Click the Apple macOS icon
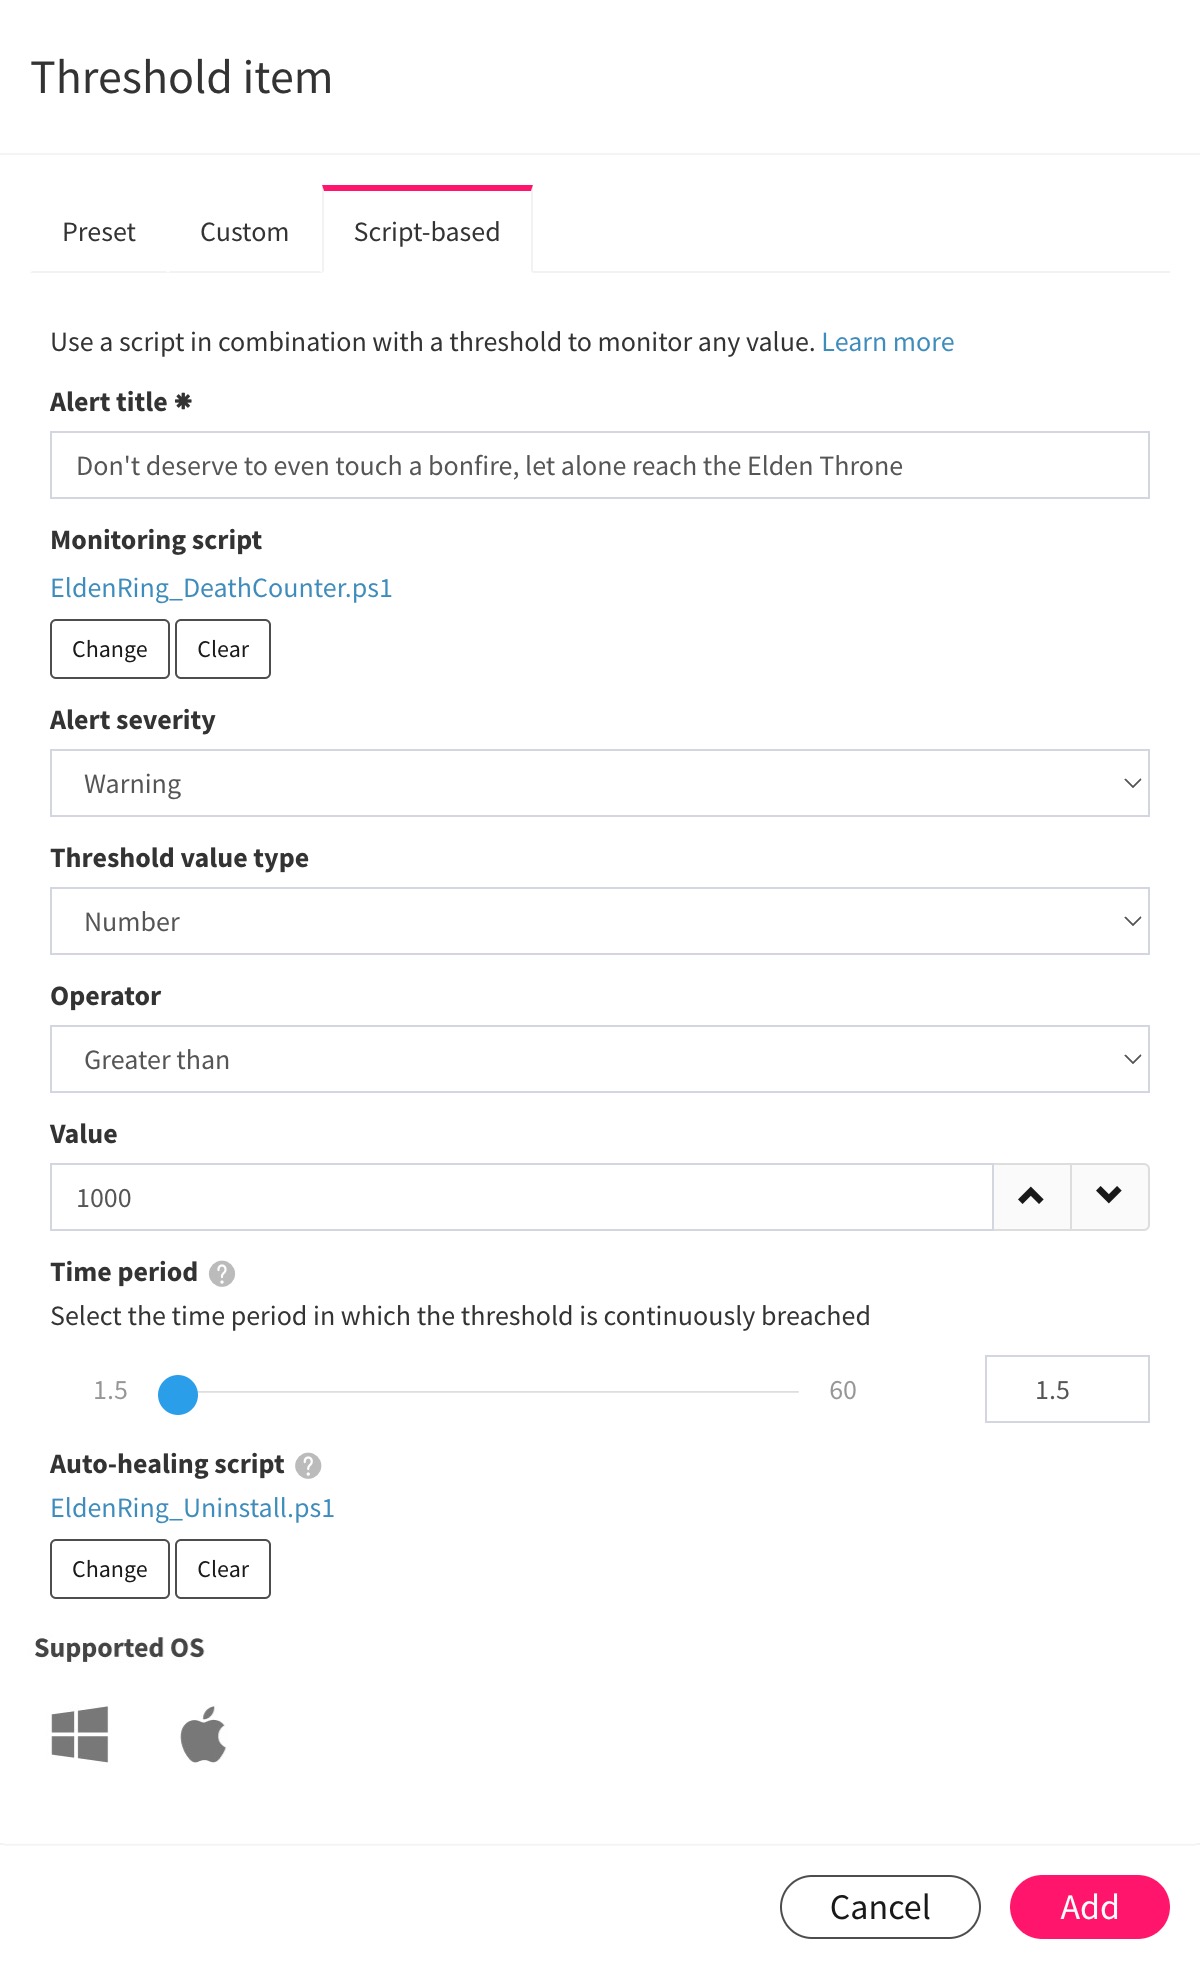This screenshot has width=1200, height=1968. click(x=203, y=1734)
